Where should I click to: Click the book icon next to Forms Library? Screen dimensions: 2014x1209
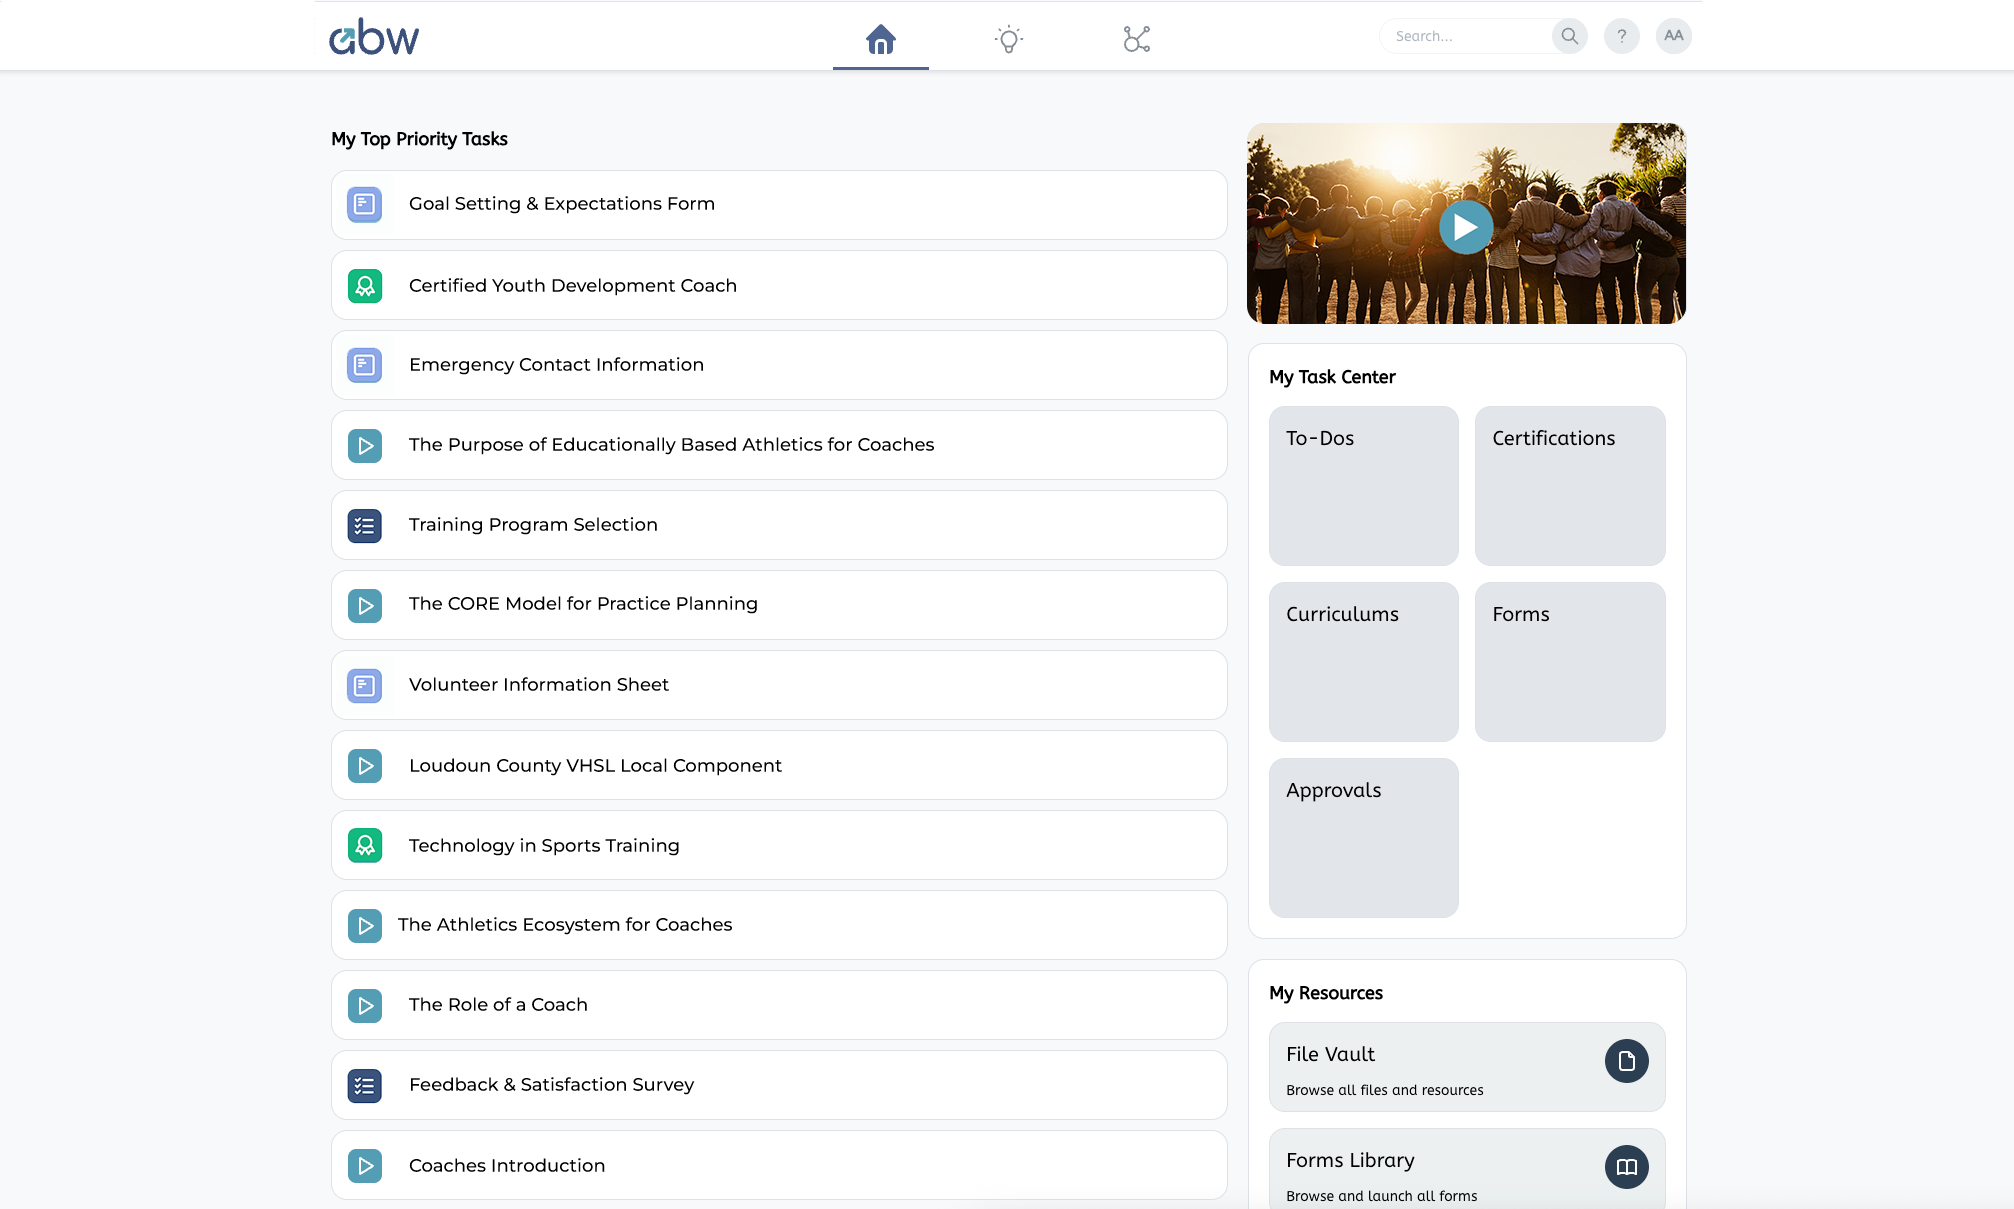pos(1626,1167)
